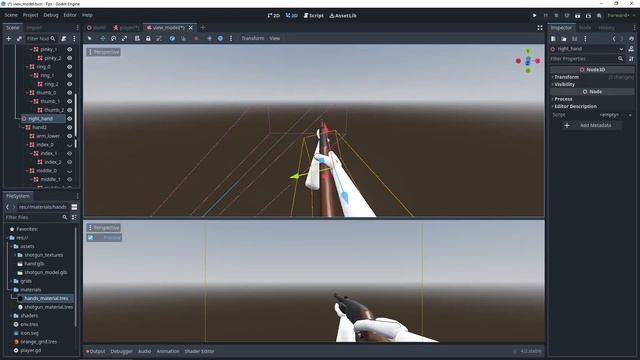Open the right_hand object selector dropdown

click(x=621, y=49)
